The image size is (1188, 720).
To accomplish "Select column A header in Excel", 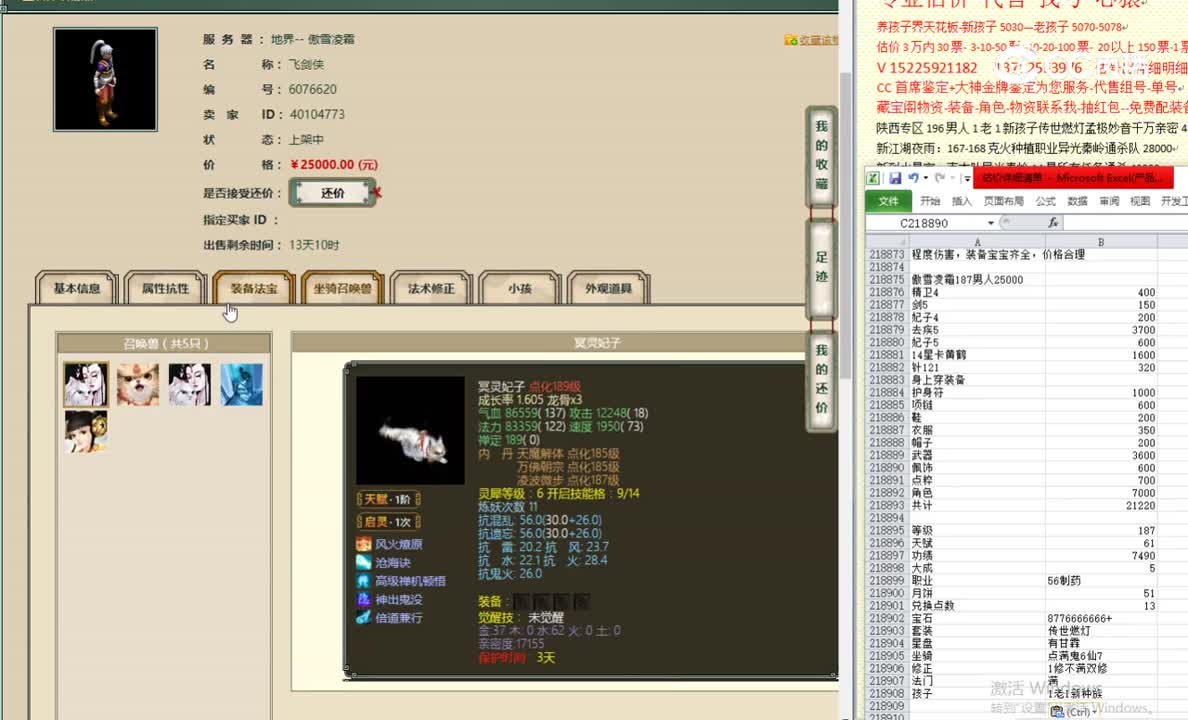I will [977, 242].
